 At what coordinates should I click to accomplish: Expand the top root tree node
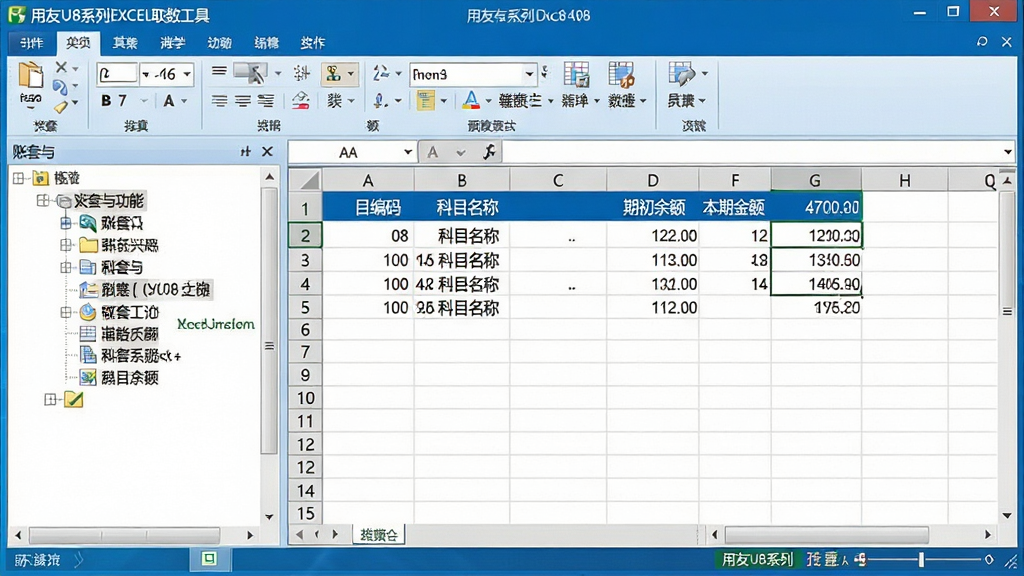(x=18, y=178)
